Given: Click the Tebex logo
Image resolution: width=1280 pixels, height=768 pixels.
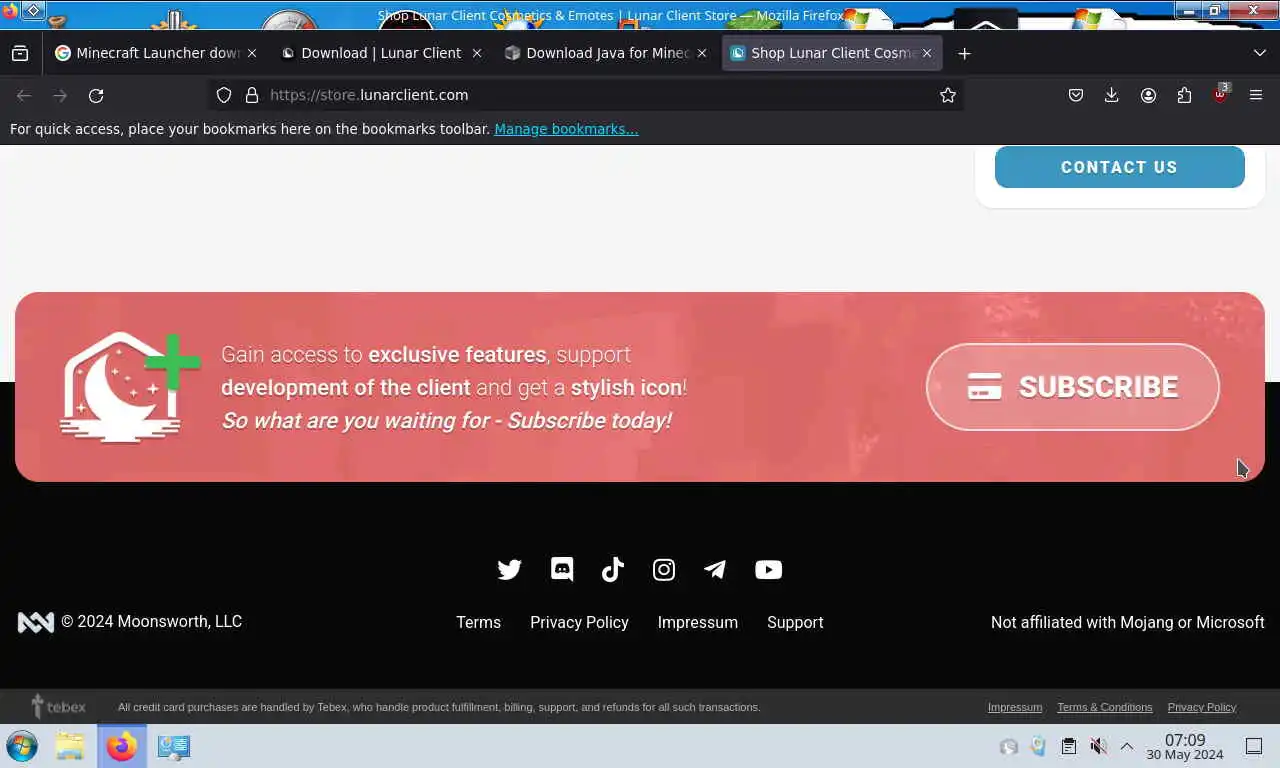Looking at the screenshot, I should point(58,707).
